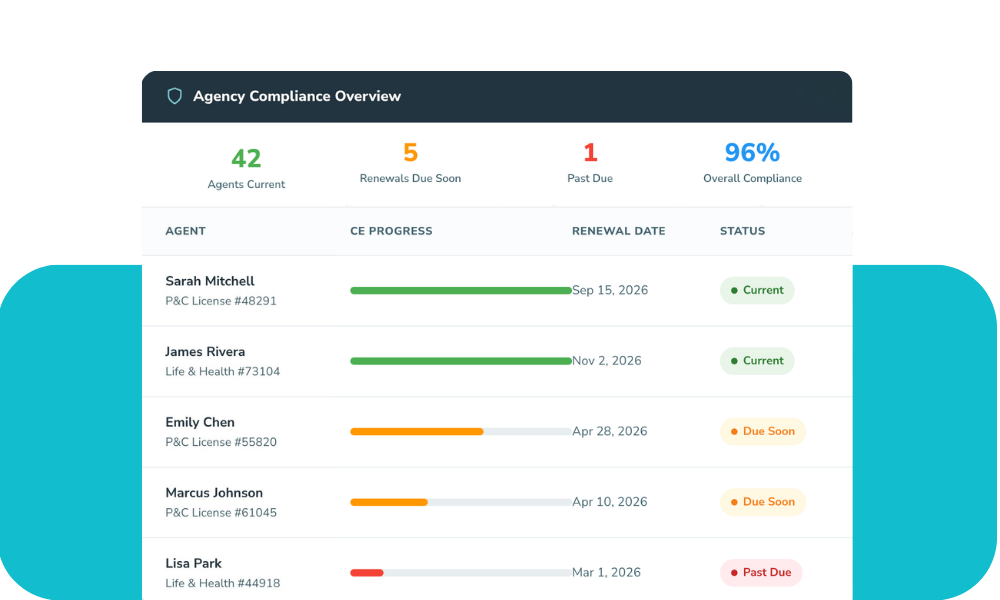Viewport: 1000px width, 600px height.
Task: Click Lisa Park's Past Due badge
Action: coord(761,573)
